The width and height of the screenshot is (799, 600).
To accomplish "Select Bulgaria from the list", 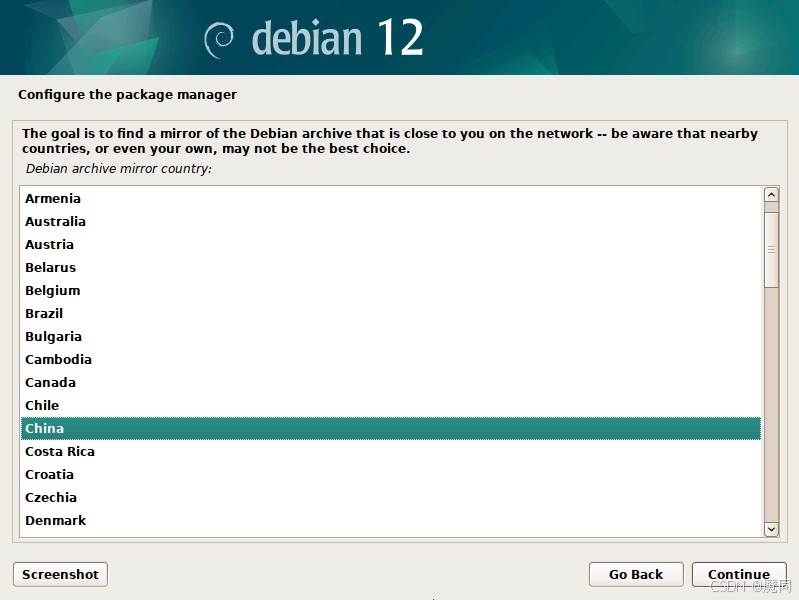I will click(x=391, y=336).
